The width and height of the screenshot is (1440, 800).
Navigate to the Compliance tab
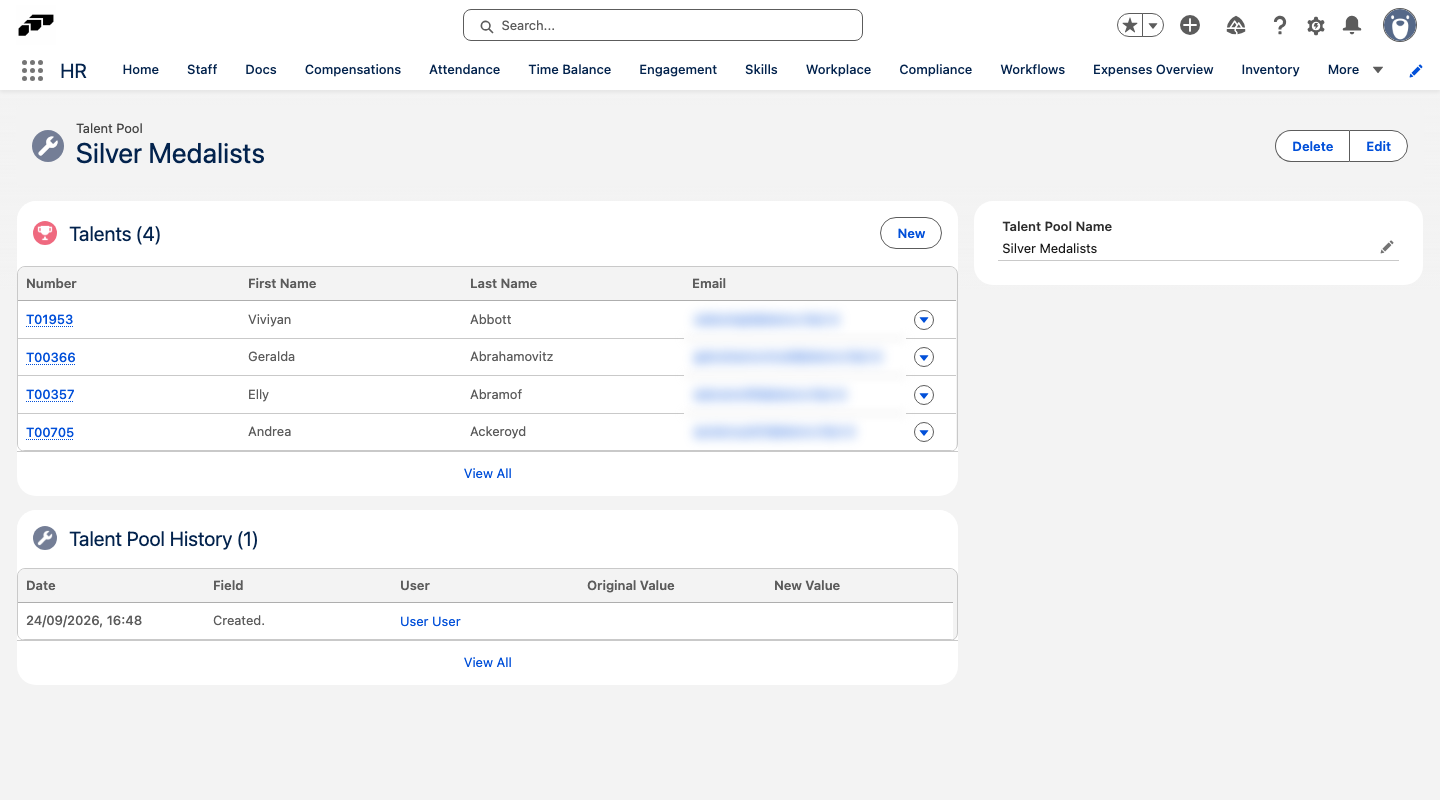[x=936, y=70]
